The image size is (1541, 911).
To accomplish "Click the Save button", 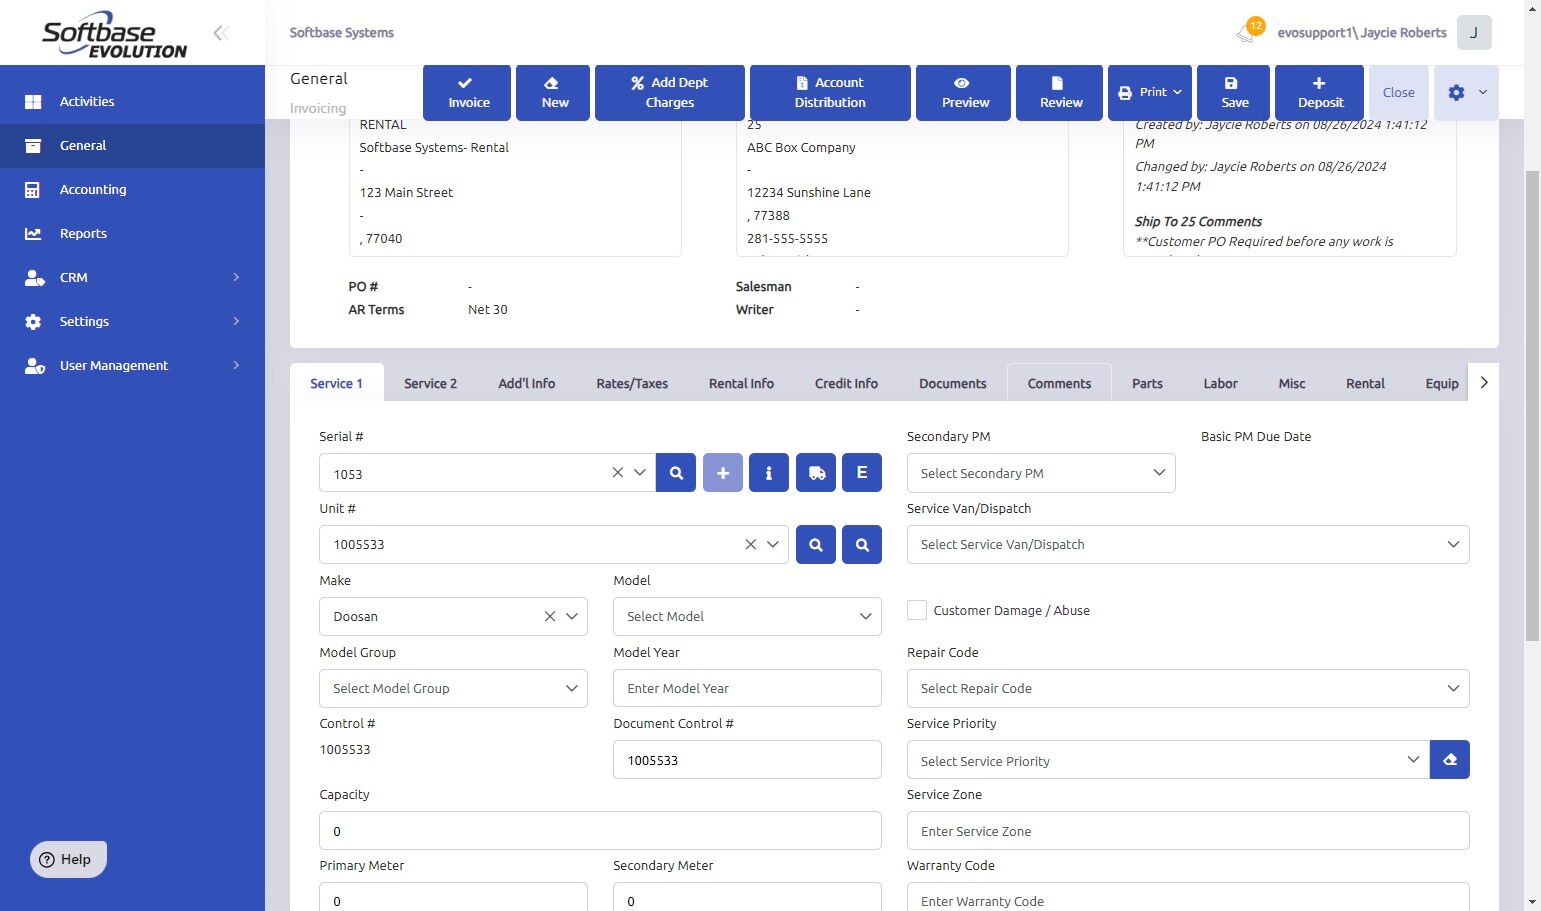I will click(x=1233, y=93).
